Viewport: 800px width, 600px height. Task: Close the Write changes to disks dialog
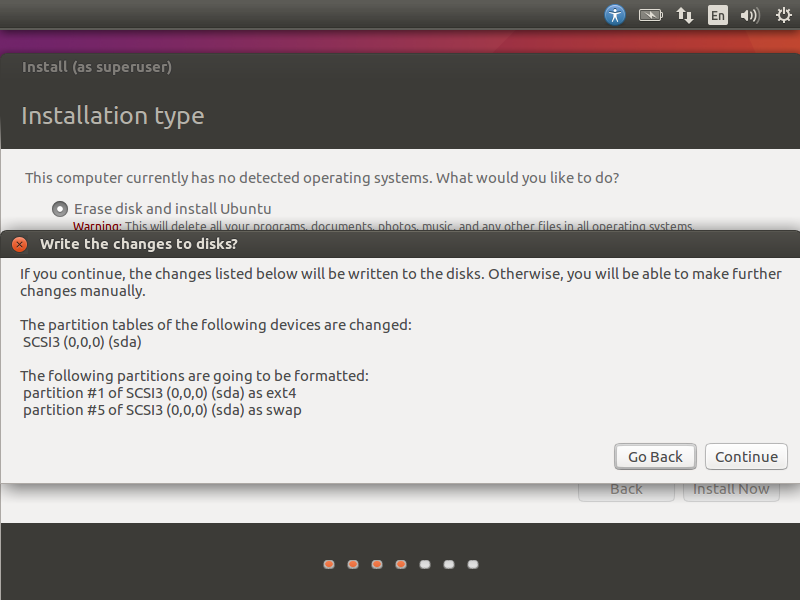pos(19,244)
